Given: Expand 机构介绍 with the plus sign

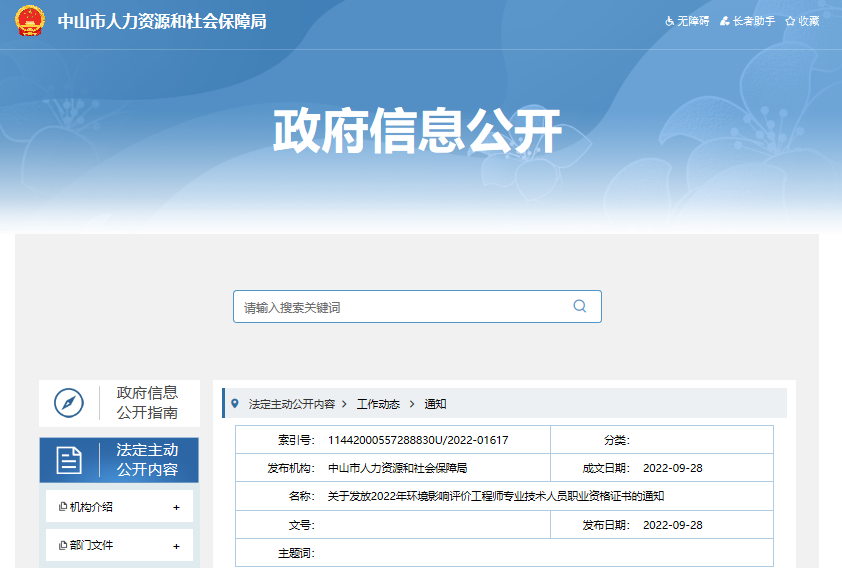Looking at the screenshot, I should (177, 507).
